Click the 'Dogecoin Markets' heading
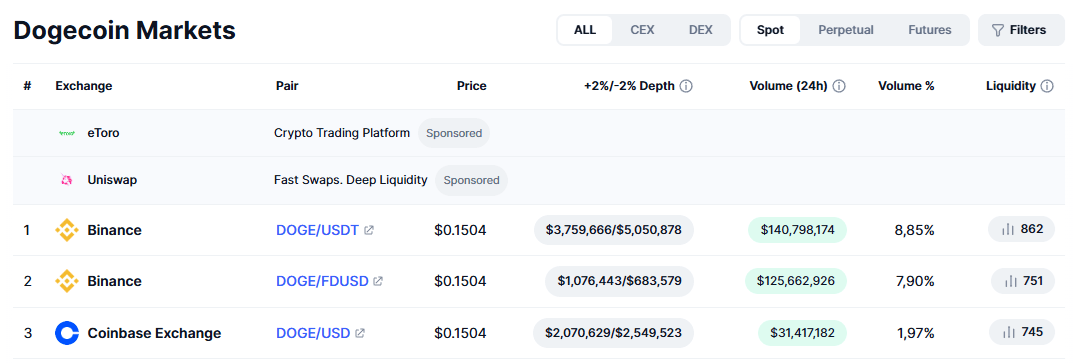This screenshot has width=1077, height=363. pyautogui.click(x=124, y=30)
